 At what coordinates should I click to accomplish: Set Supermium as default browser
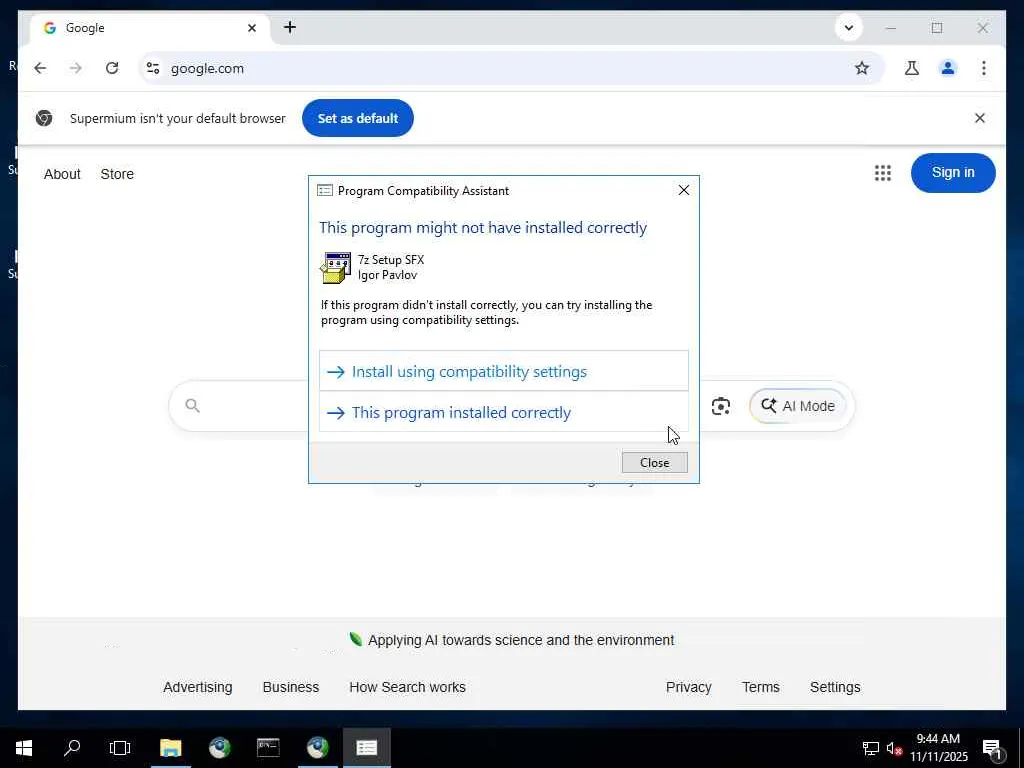358,118
